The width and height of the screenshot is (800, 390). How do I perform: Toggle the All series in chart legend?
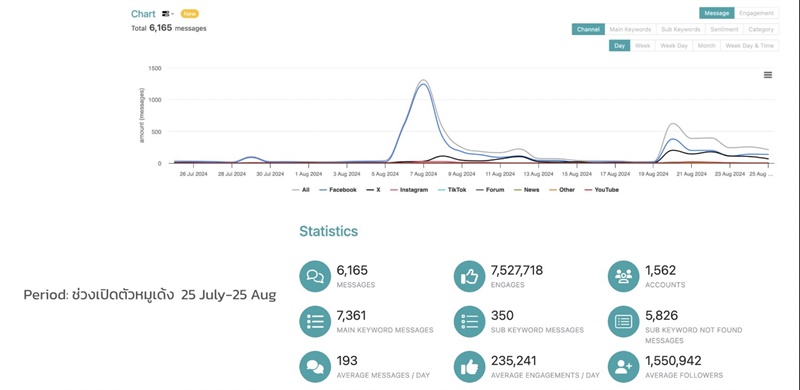tap(301, 190)
